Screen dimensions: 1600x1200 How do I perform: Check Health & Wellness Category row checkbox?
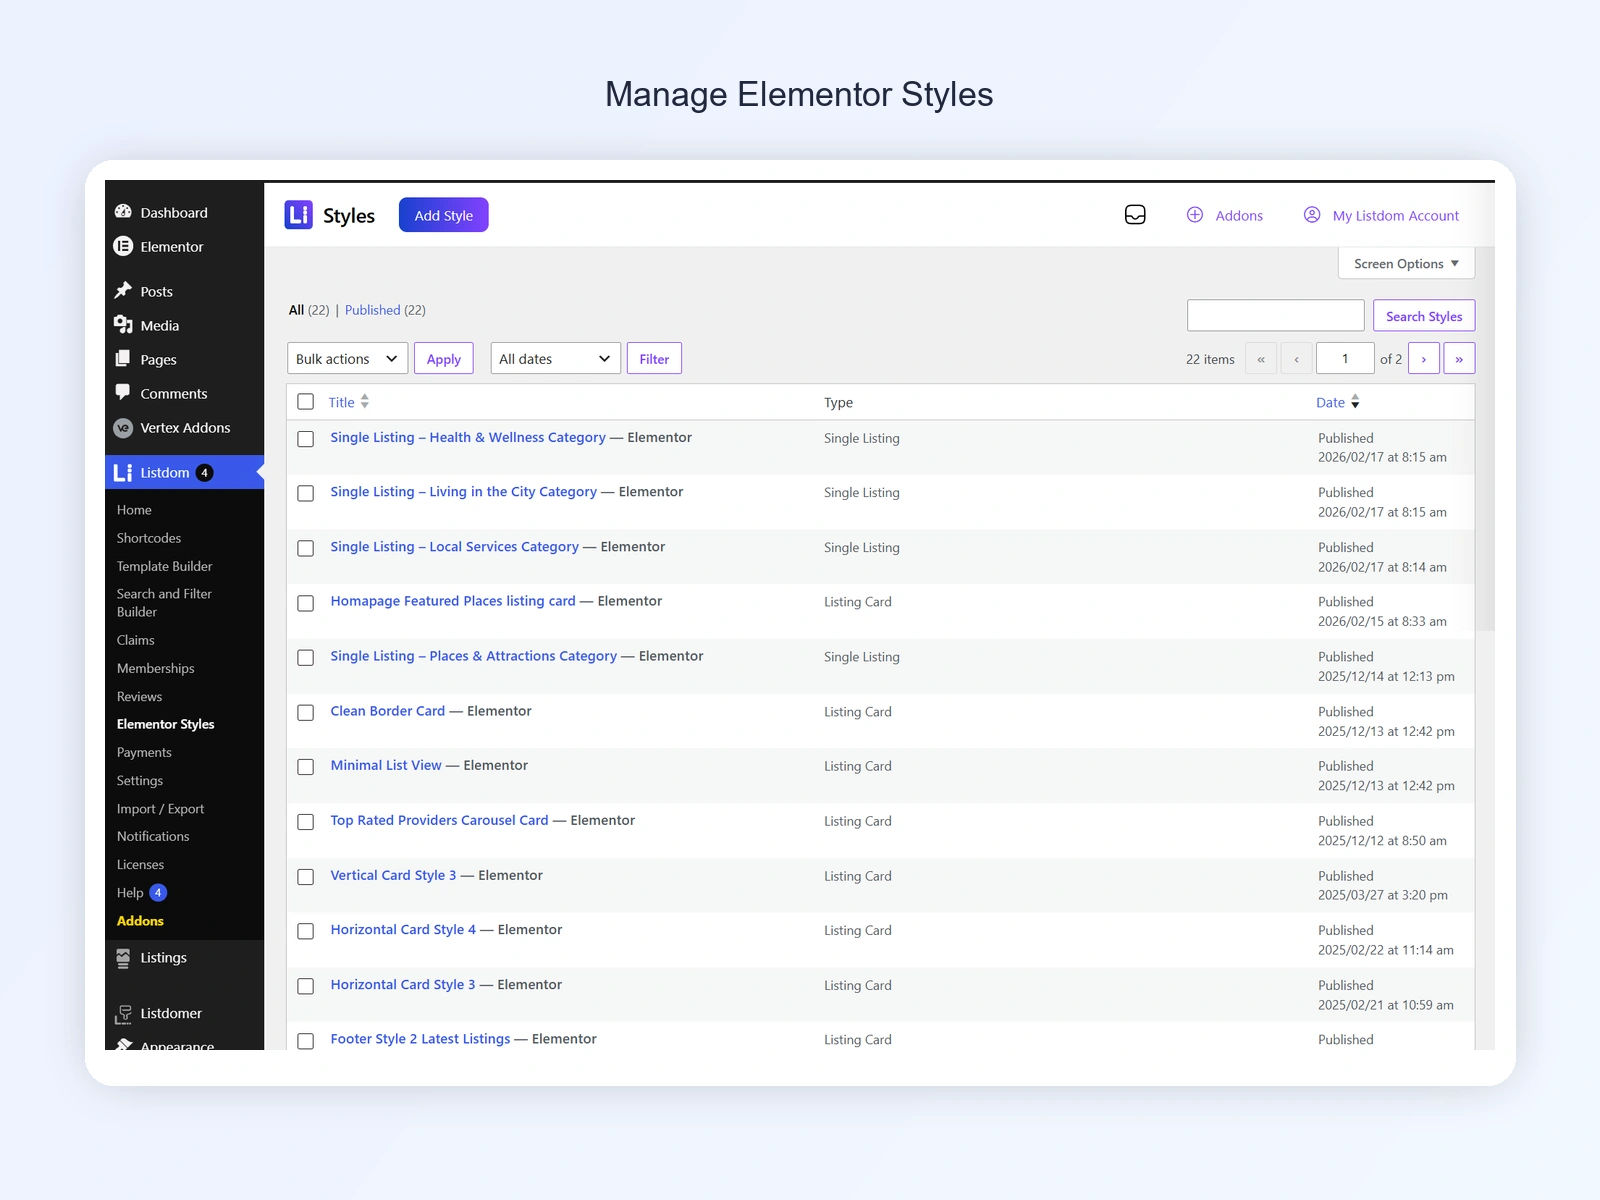(306, 439)
